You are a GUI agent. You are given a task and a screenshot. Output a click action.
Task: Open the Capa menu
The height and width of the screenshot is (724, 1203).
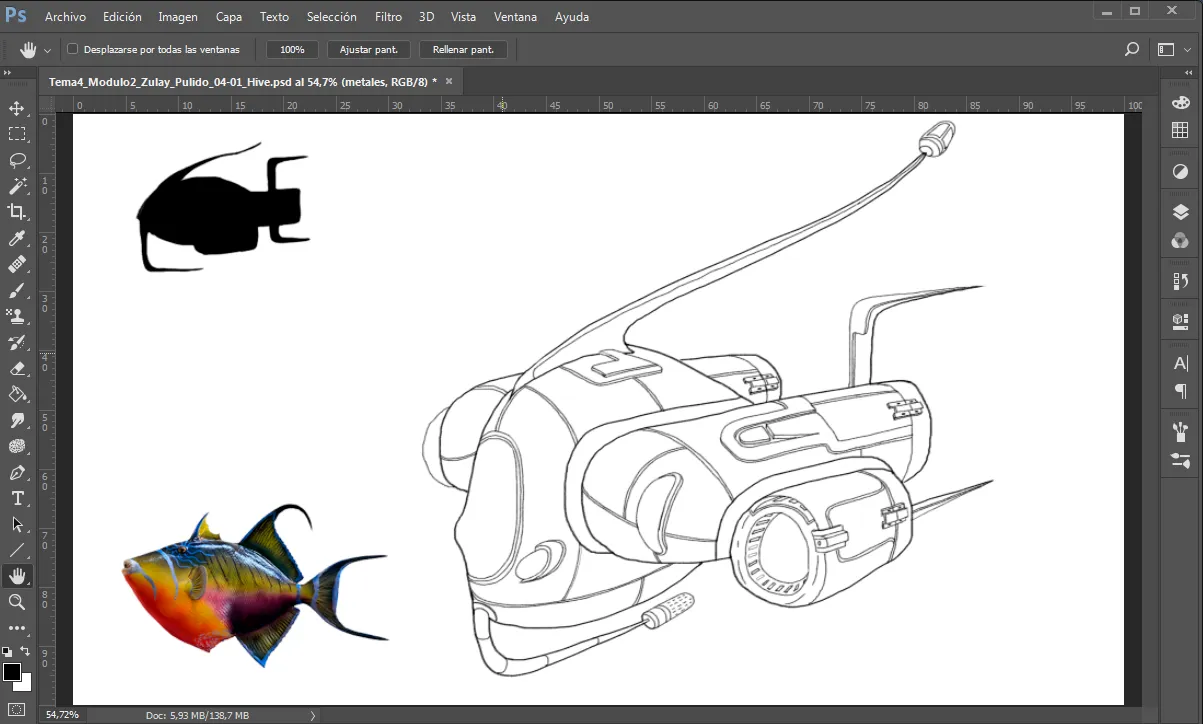click(x=229, y=17)
